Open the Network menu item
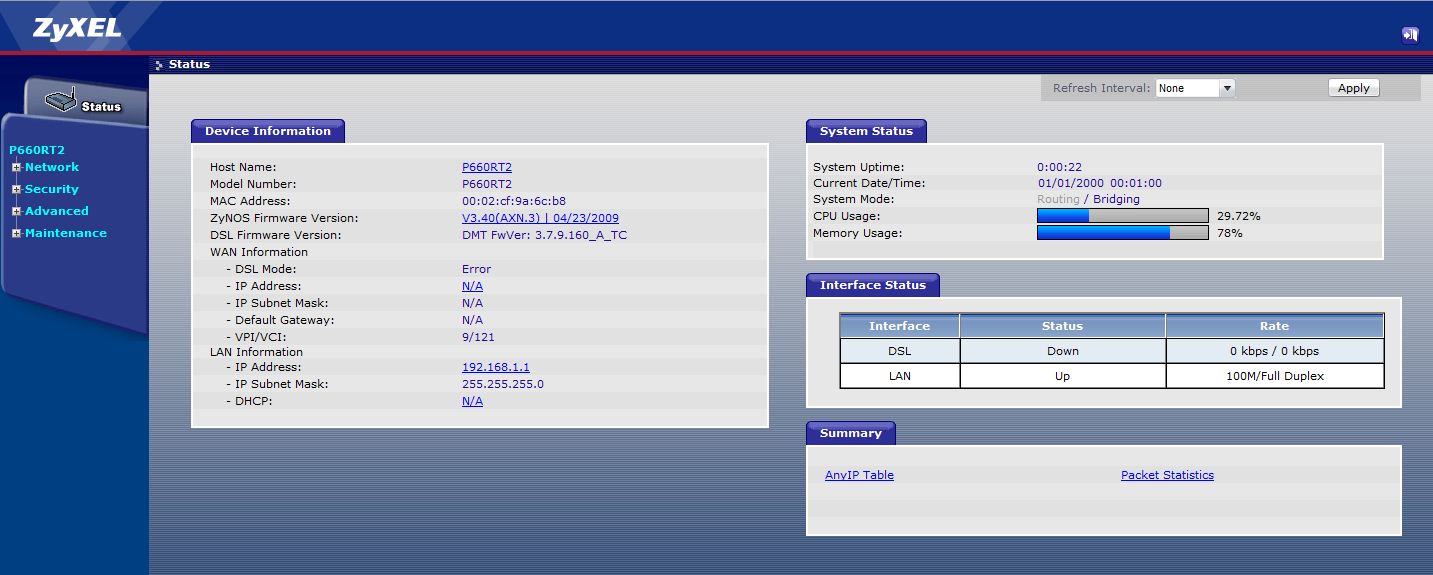Viewport: 1433px width, 575px height. [x=52, y=167]
